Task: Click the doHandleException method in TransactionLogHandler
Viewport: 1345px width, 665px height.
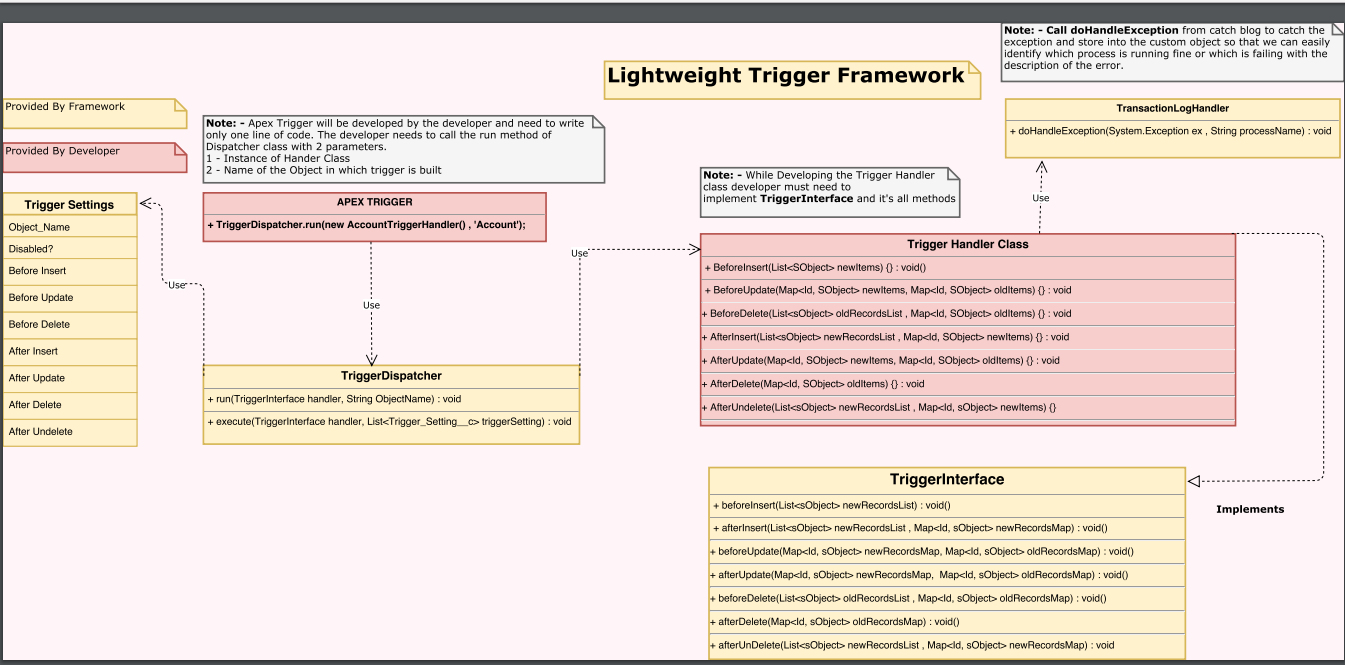Action: (1171, 130)
